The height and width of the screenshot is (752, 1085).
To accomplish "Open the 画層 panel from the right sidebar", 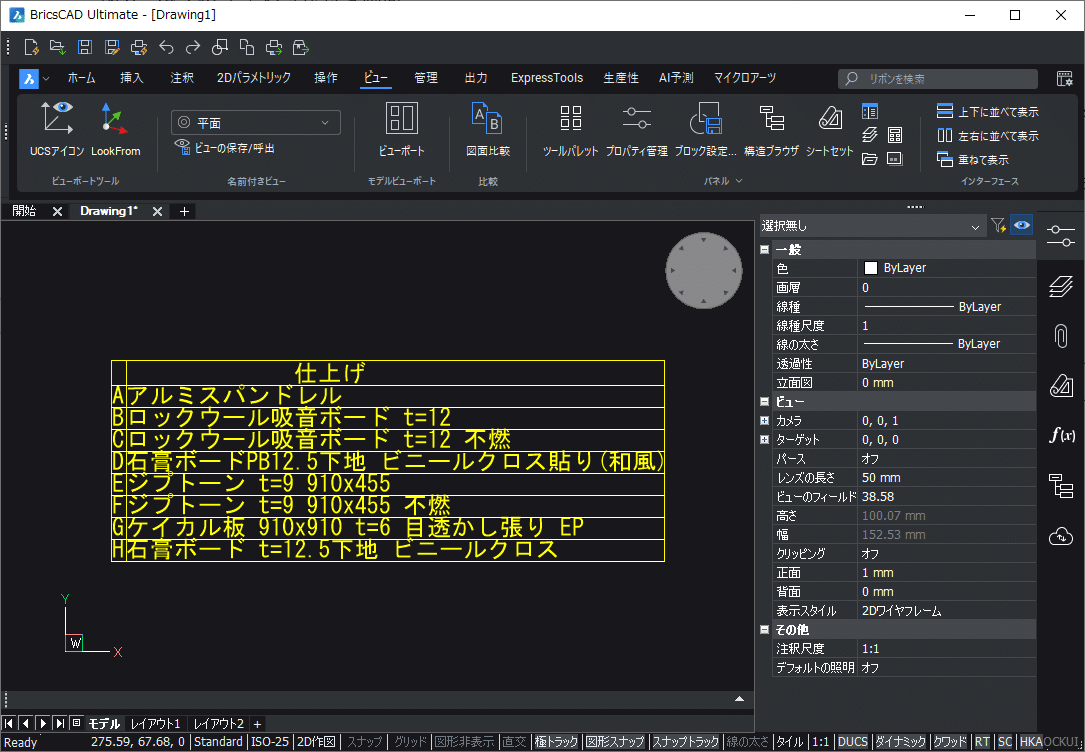I will [1061, 286].
